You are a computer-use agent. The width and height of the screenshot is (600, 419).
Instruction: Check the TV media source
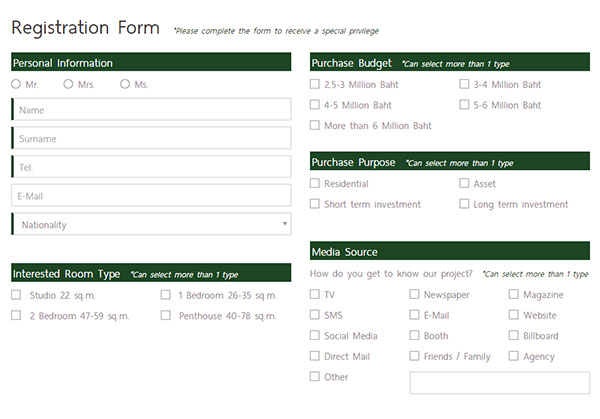(x=315, y=295)
